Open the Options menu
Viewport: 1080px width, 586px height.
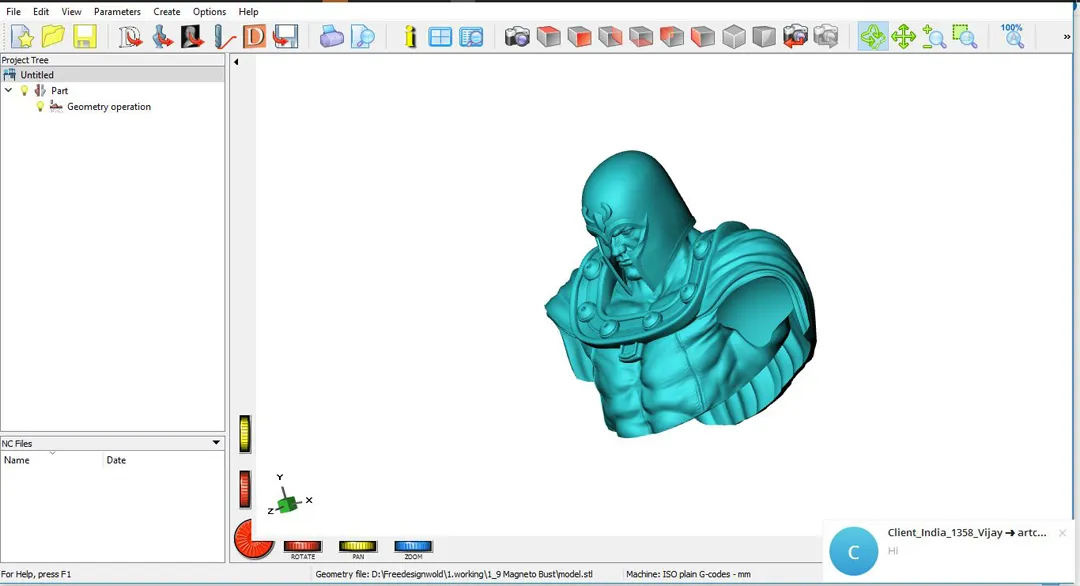[209, 12]
